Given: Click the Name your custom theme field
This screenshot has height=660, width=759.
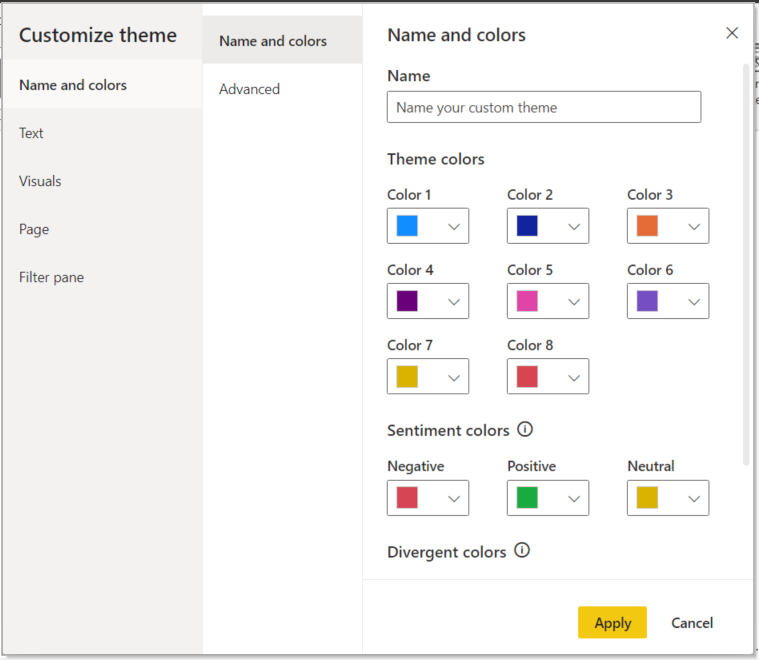Looking at the screenshot, I should pos(544,107).
